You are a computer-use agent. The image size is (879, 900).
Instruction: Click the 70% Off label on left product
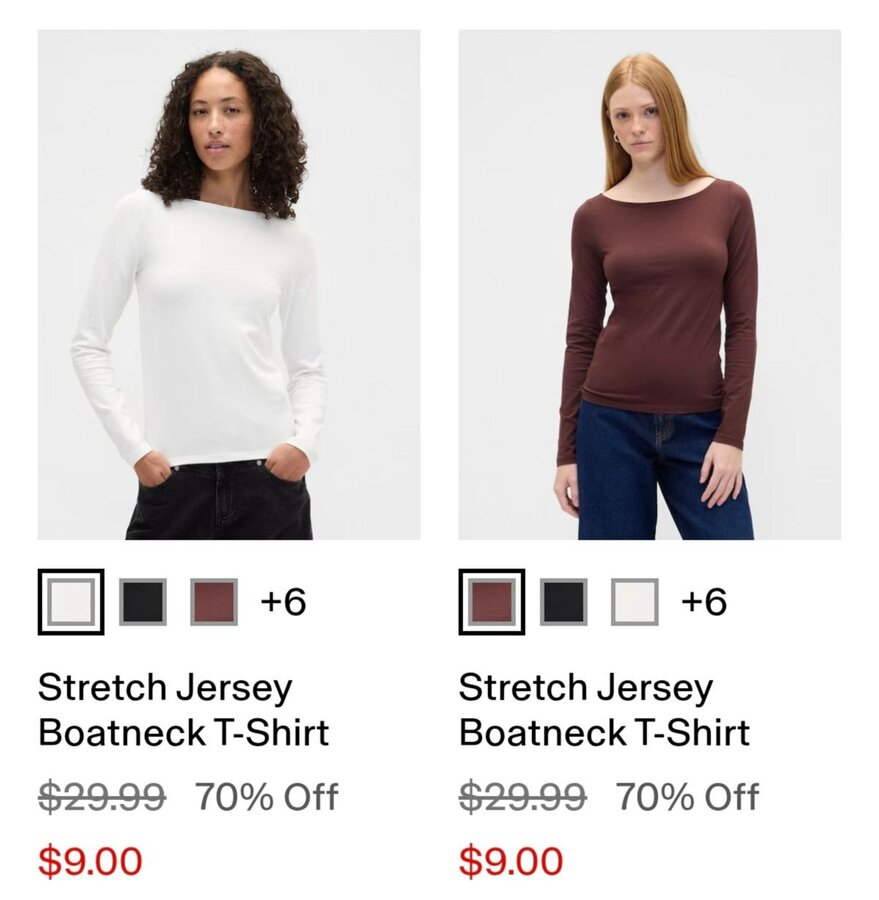point(267,797)
